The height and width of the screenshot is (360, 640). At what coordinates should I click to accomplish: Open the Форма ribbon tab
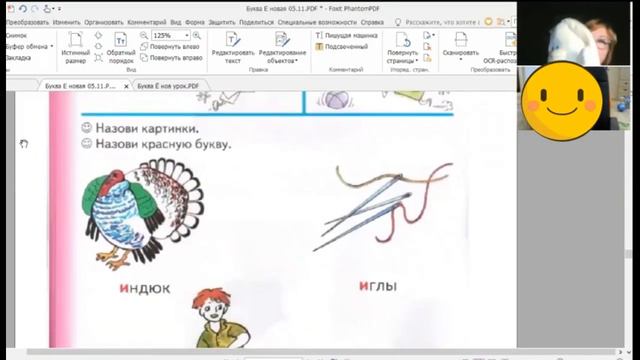click(195, 22)
